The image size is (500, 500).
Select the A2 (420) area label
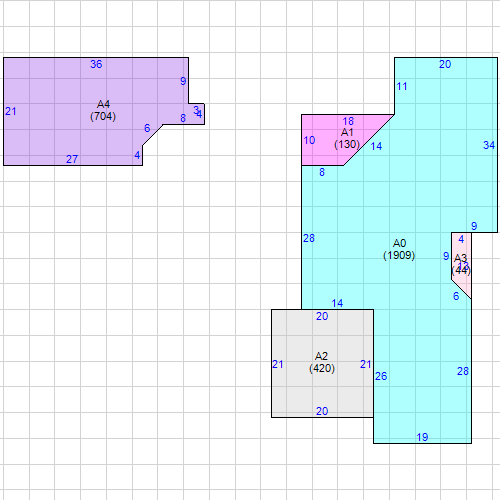pyautogui.click(x=322, y=362)
